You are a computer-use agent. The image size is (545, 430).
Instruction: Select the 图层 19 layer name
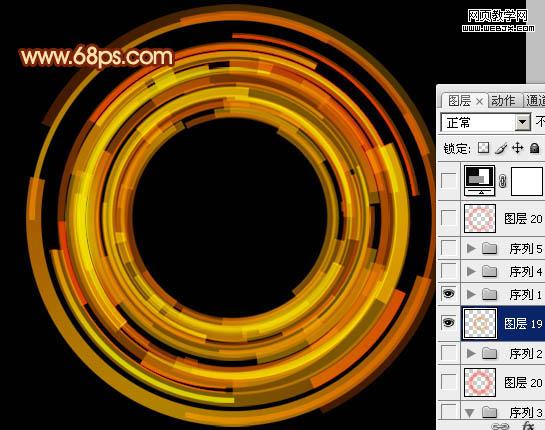point(523,324)
